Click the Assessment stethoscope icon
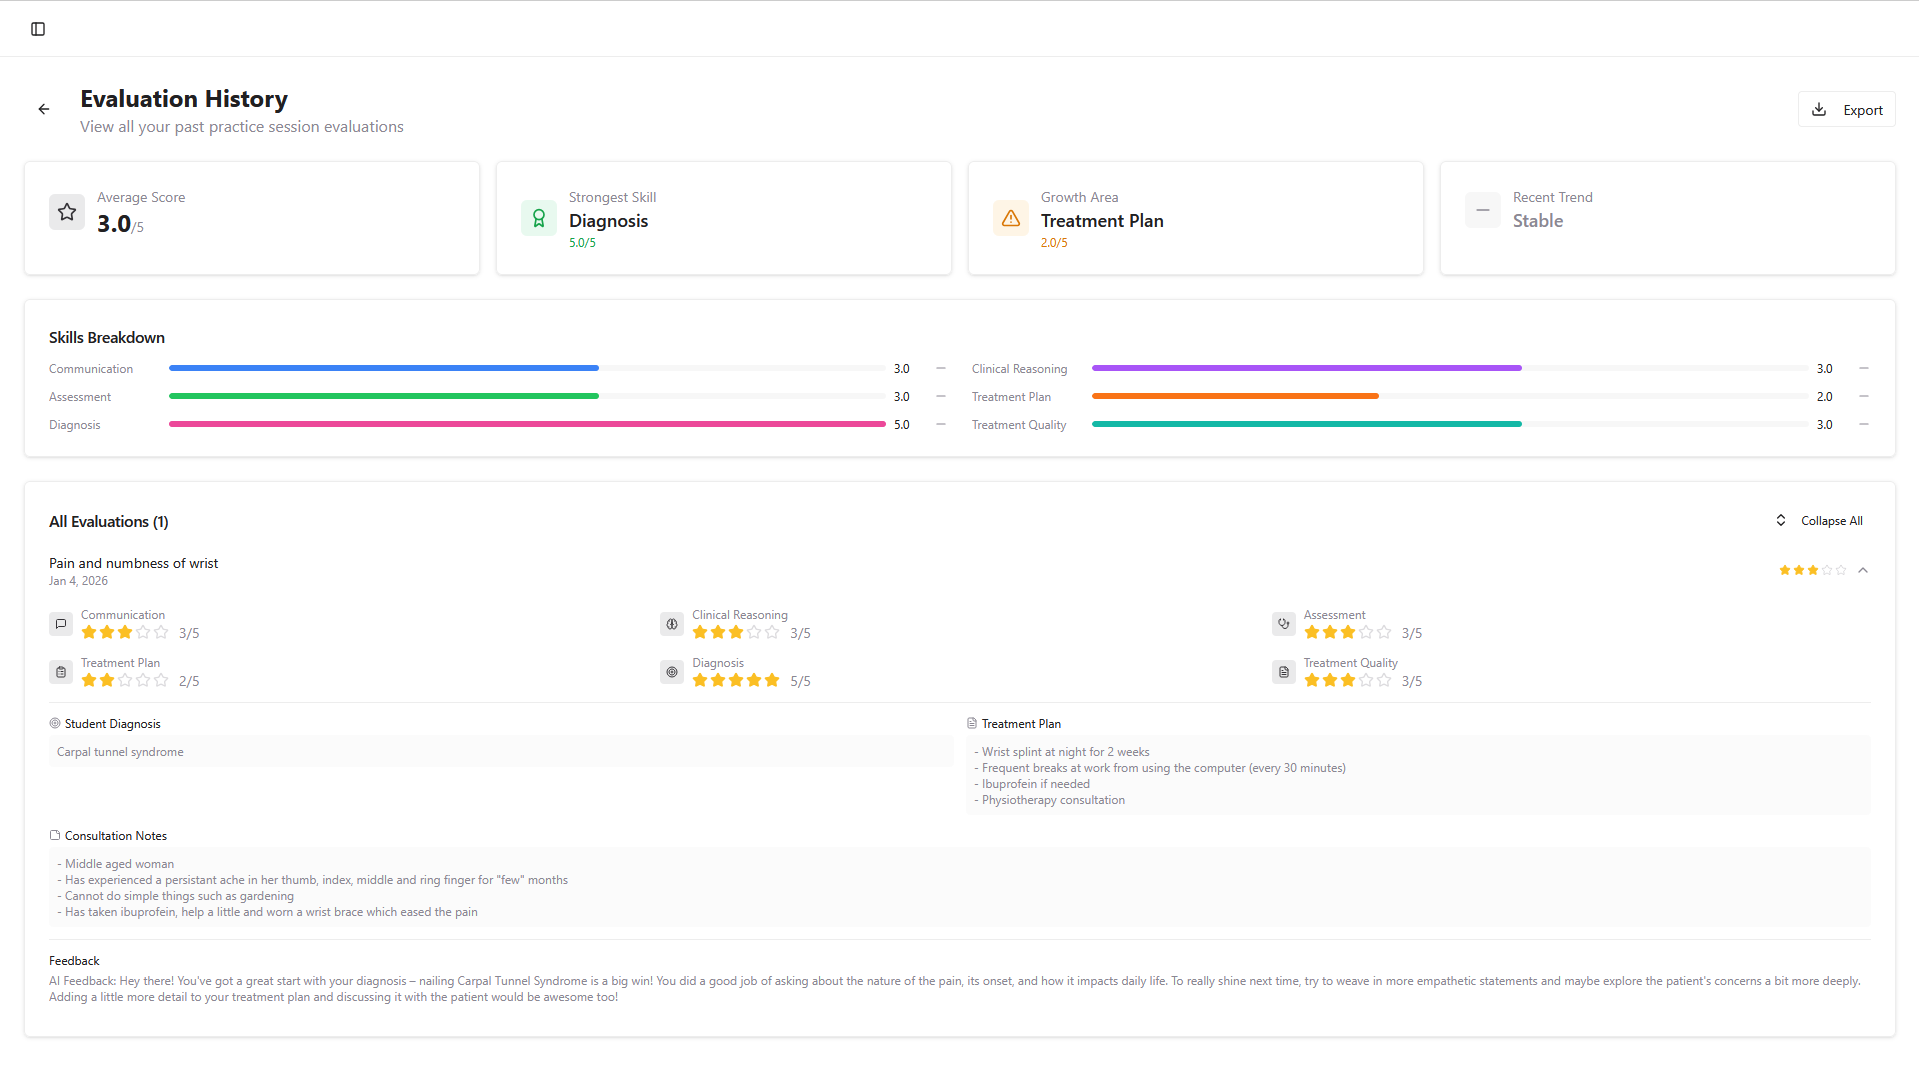The height and width of the screenshot is (1073, 1919). click(1283, 624)
